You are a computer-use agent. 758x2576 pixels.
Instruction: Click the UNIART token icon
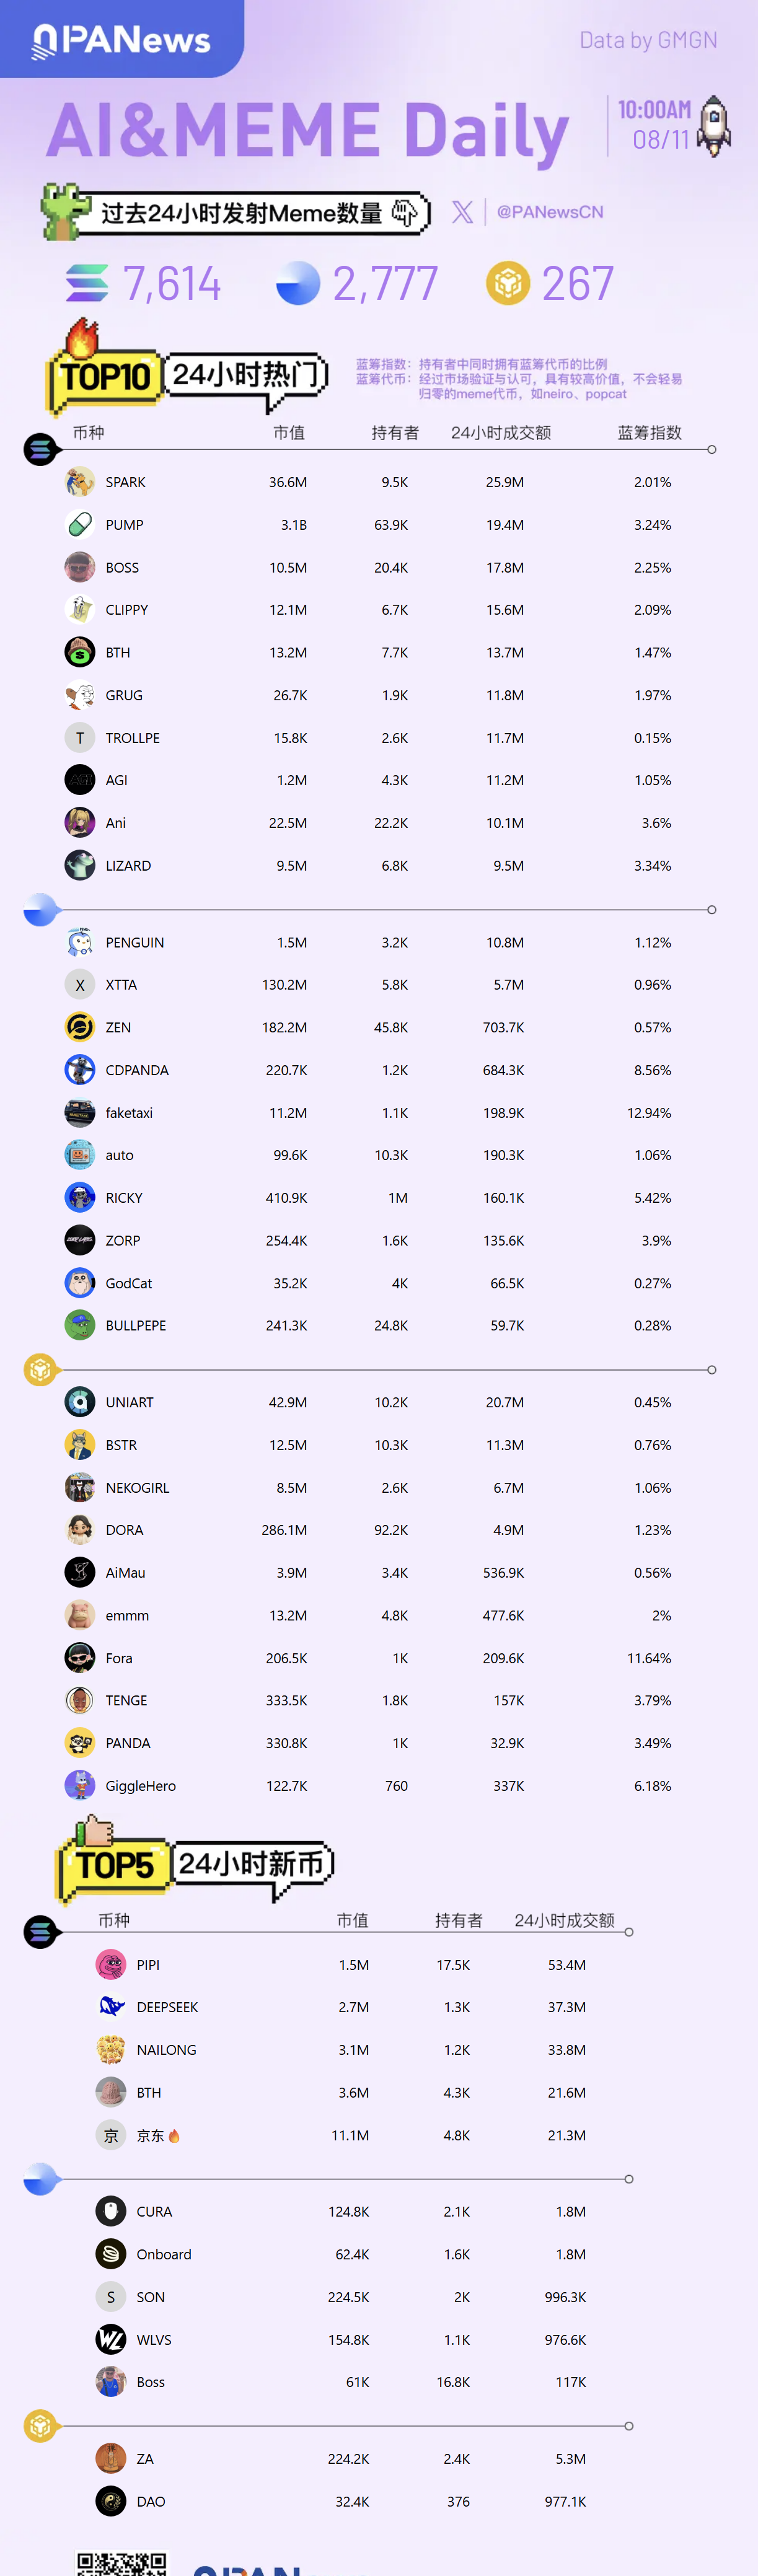click(80, 1402)
